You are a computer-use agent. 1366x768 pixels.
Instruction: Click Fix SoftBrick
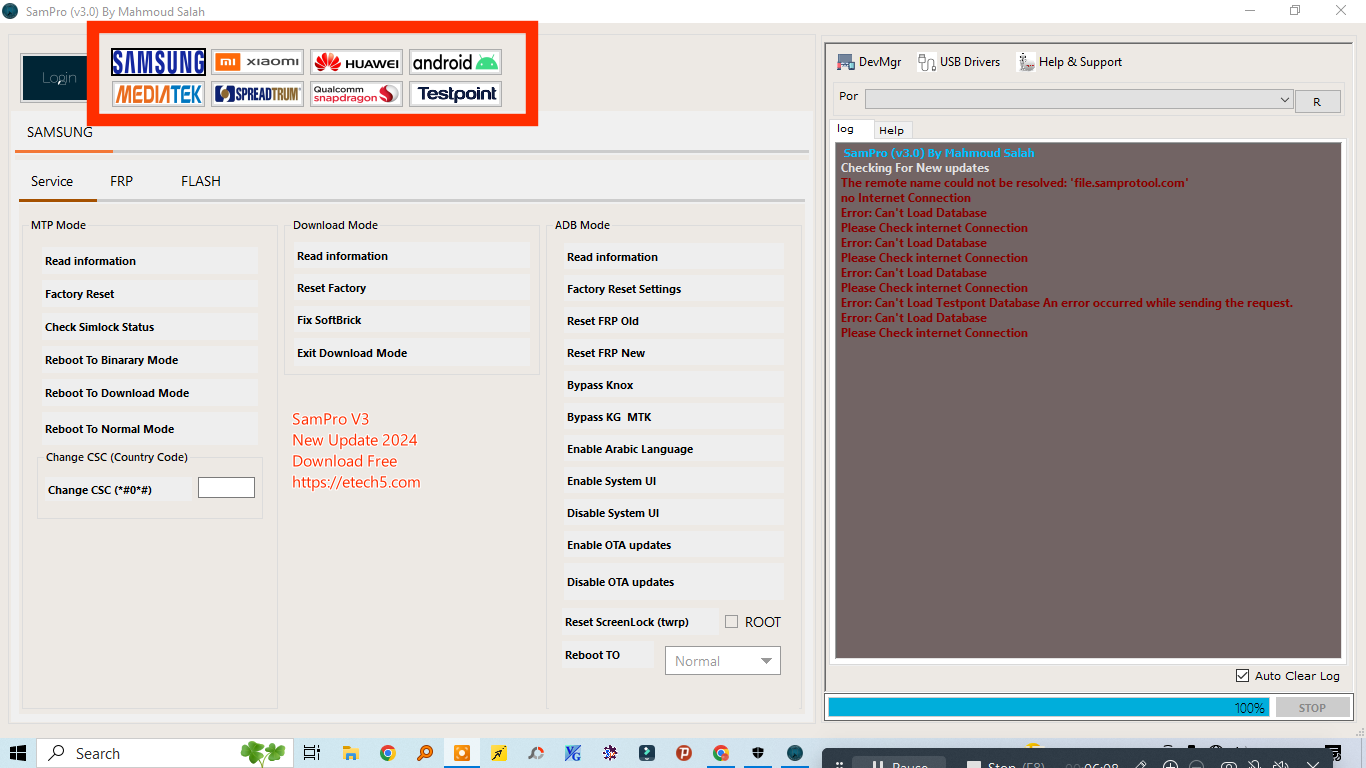coord(410,320)
